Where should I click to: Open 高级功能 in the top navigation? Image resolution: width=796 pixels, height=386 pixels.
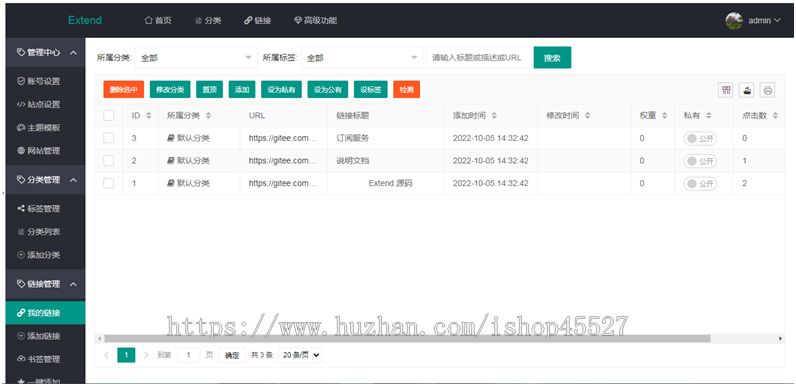[315, 21]
